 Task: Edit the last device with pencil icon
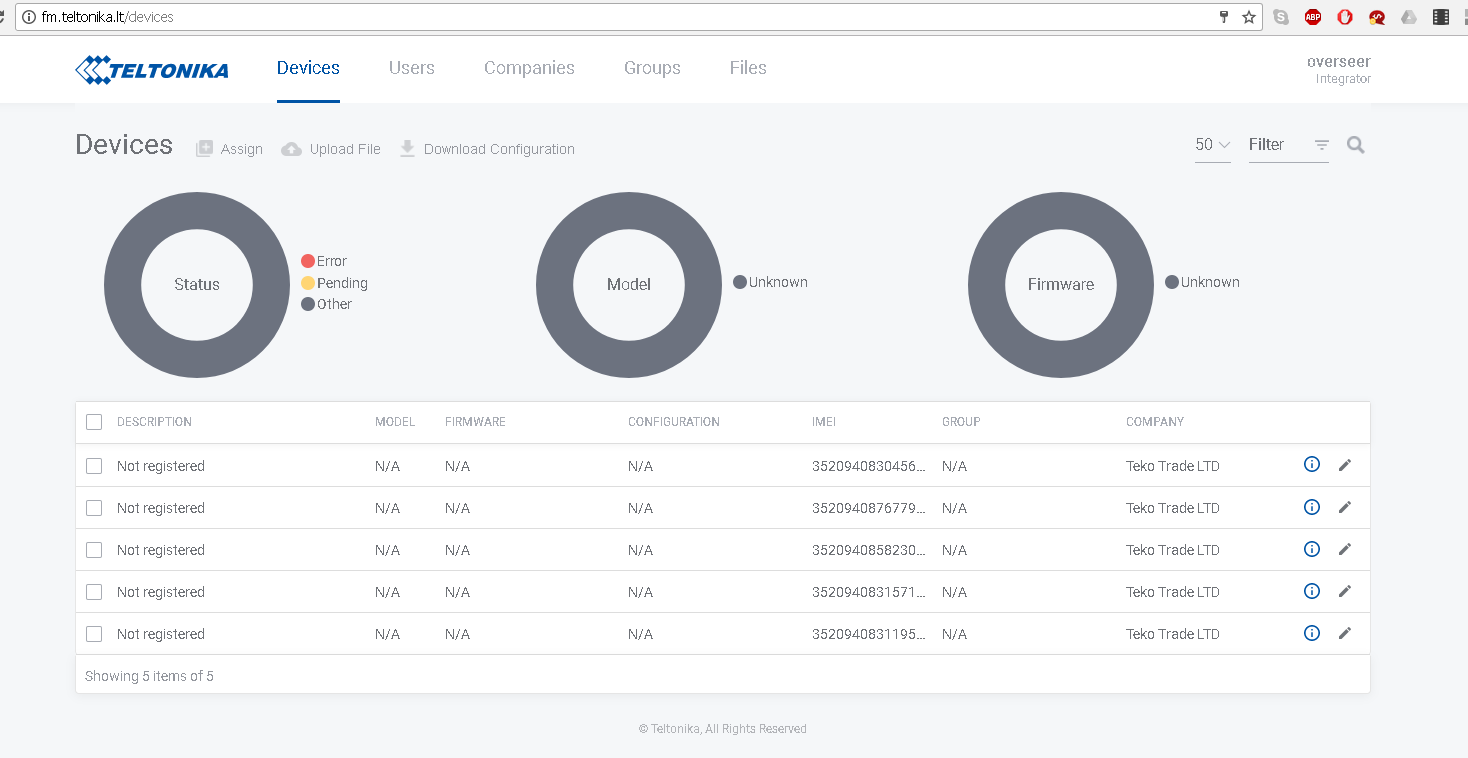tap(1345, 633)
